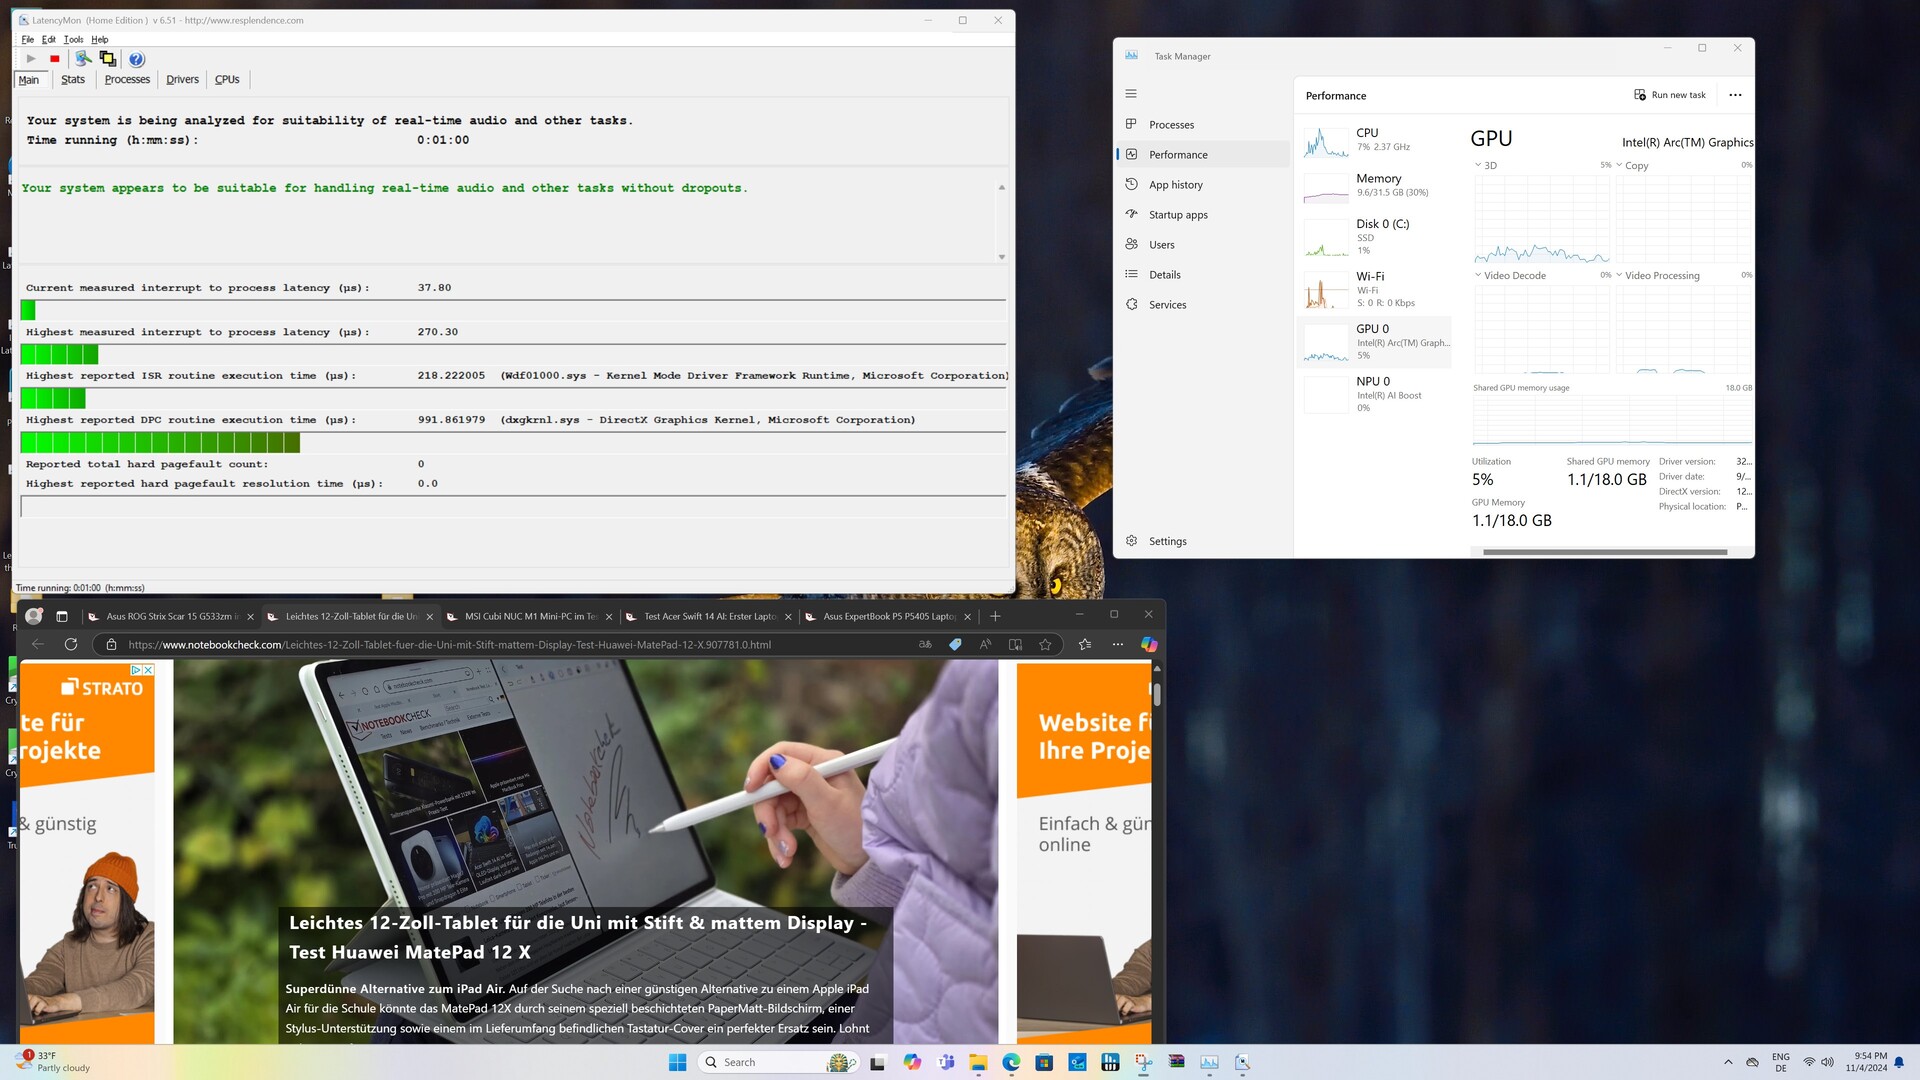The image size is (1920, 1080).
Task: Toggle the Task Manager hamburger navigation menu
Action: 1131,94
